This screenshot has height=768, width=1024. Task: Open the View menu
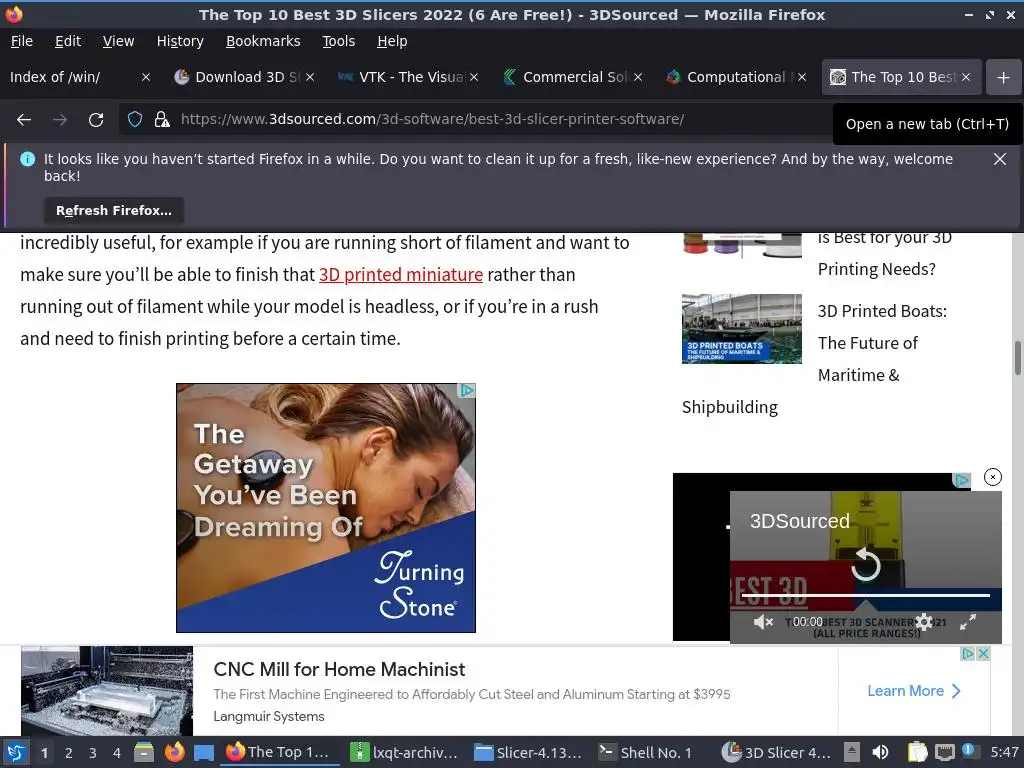point(118,41)
